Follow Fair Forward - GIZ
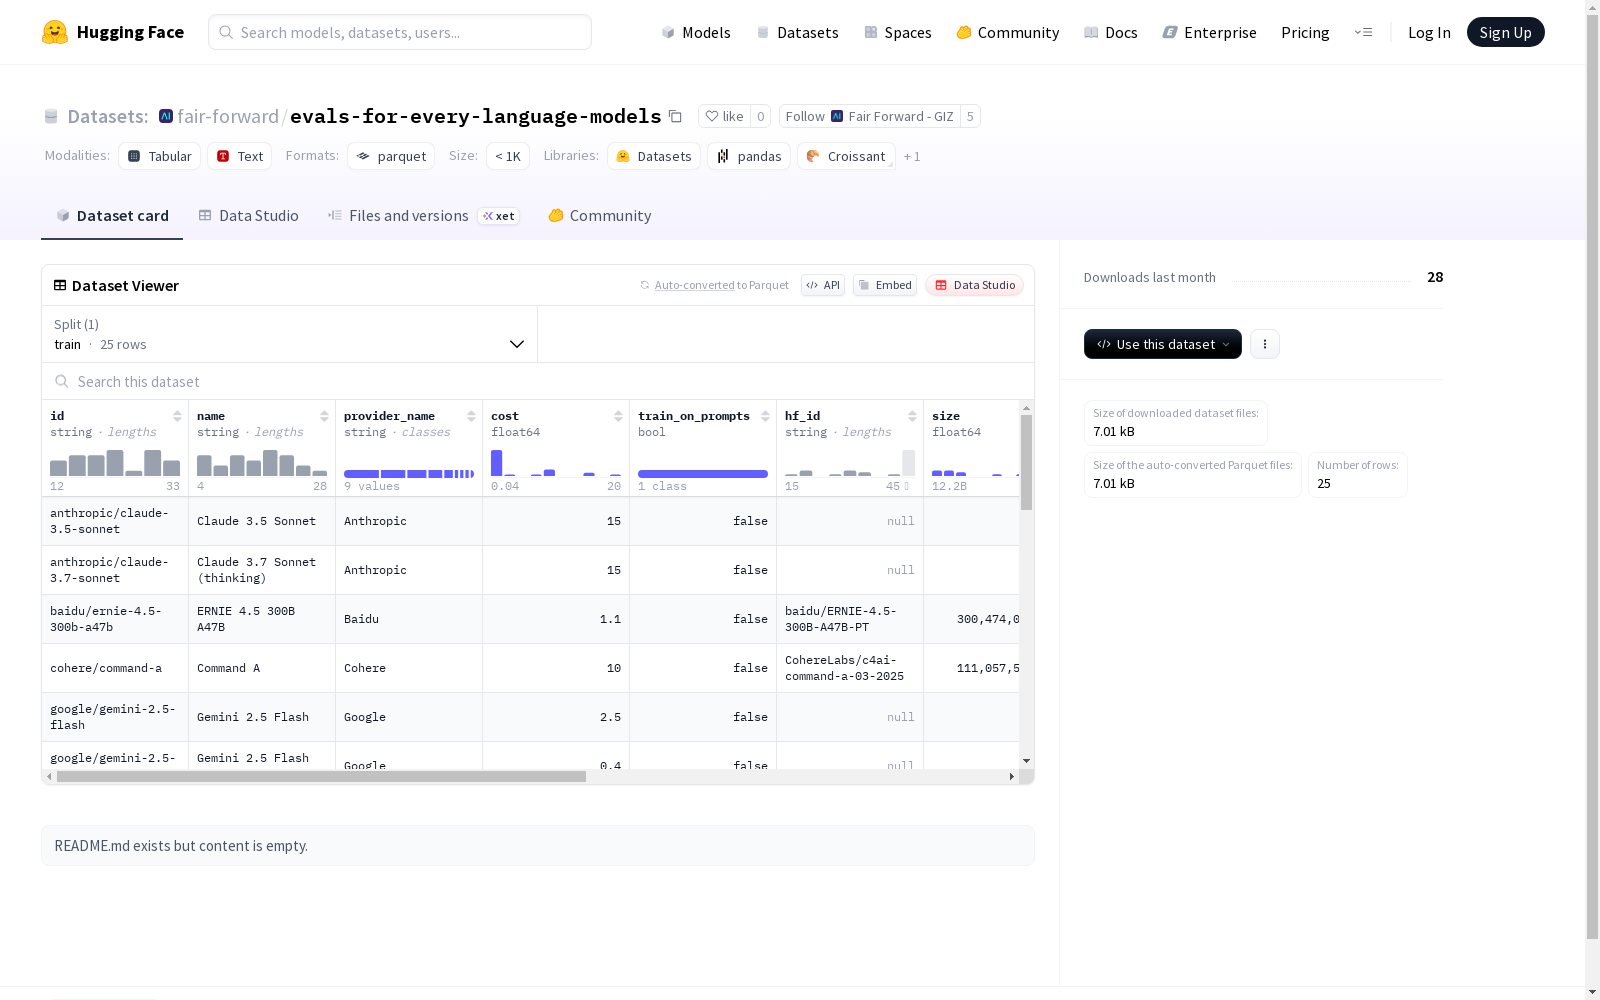Viewport: 1600px width, 1000px height. pos(869,116)
